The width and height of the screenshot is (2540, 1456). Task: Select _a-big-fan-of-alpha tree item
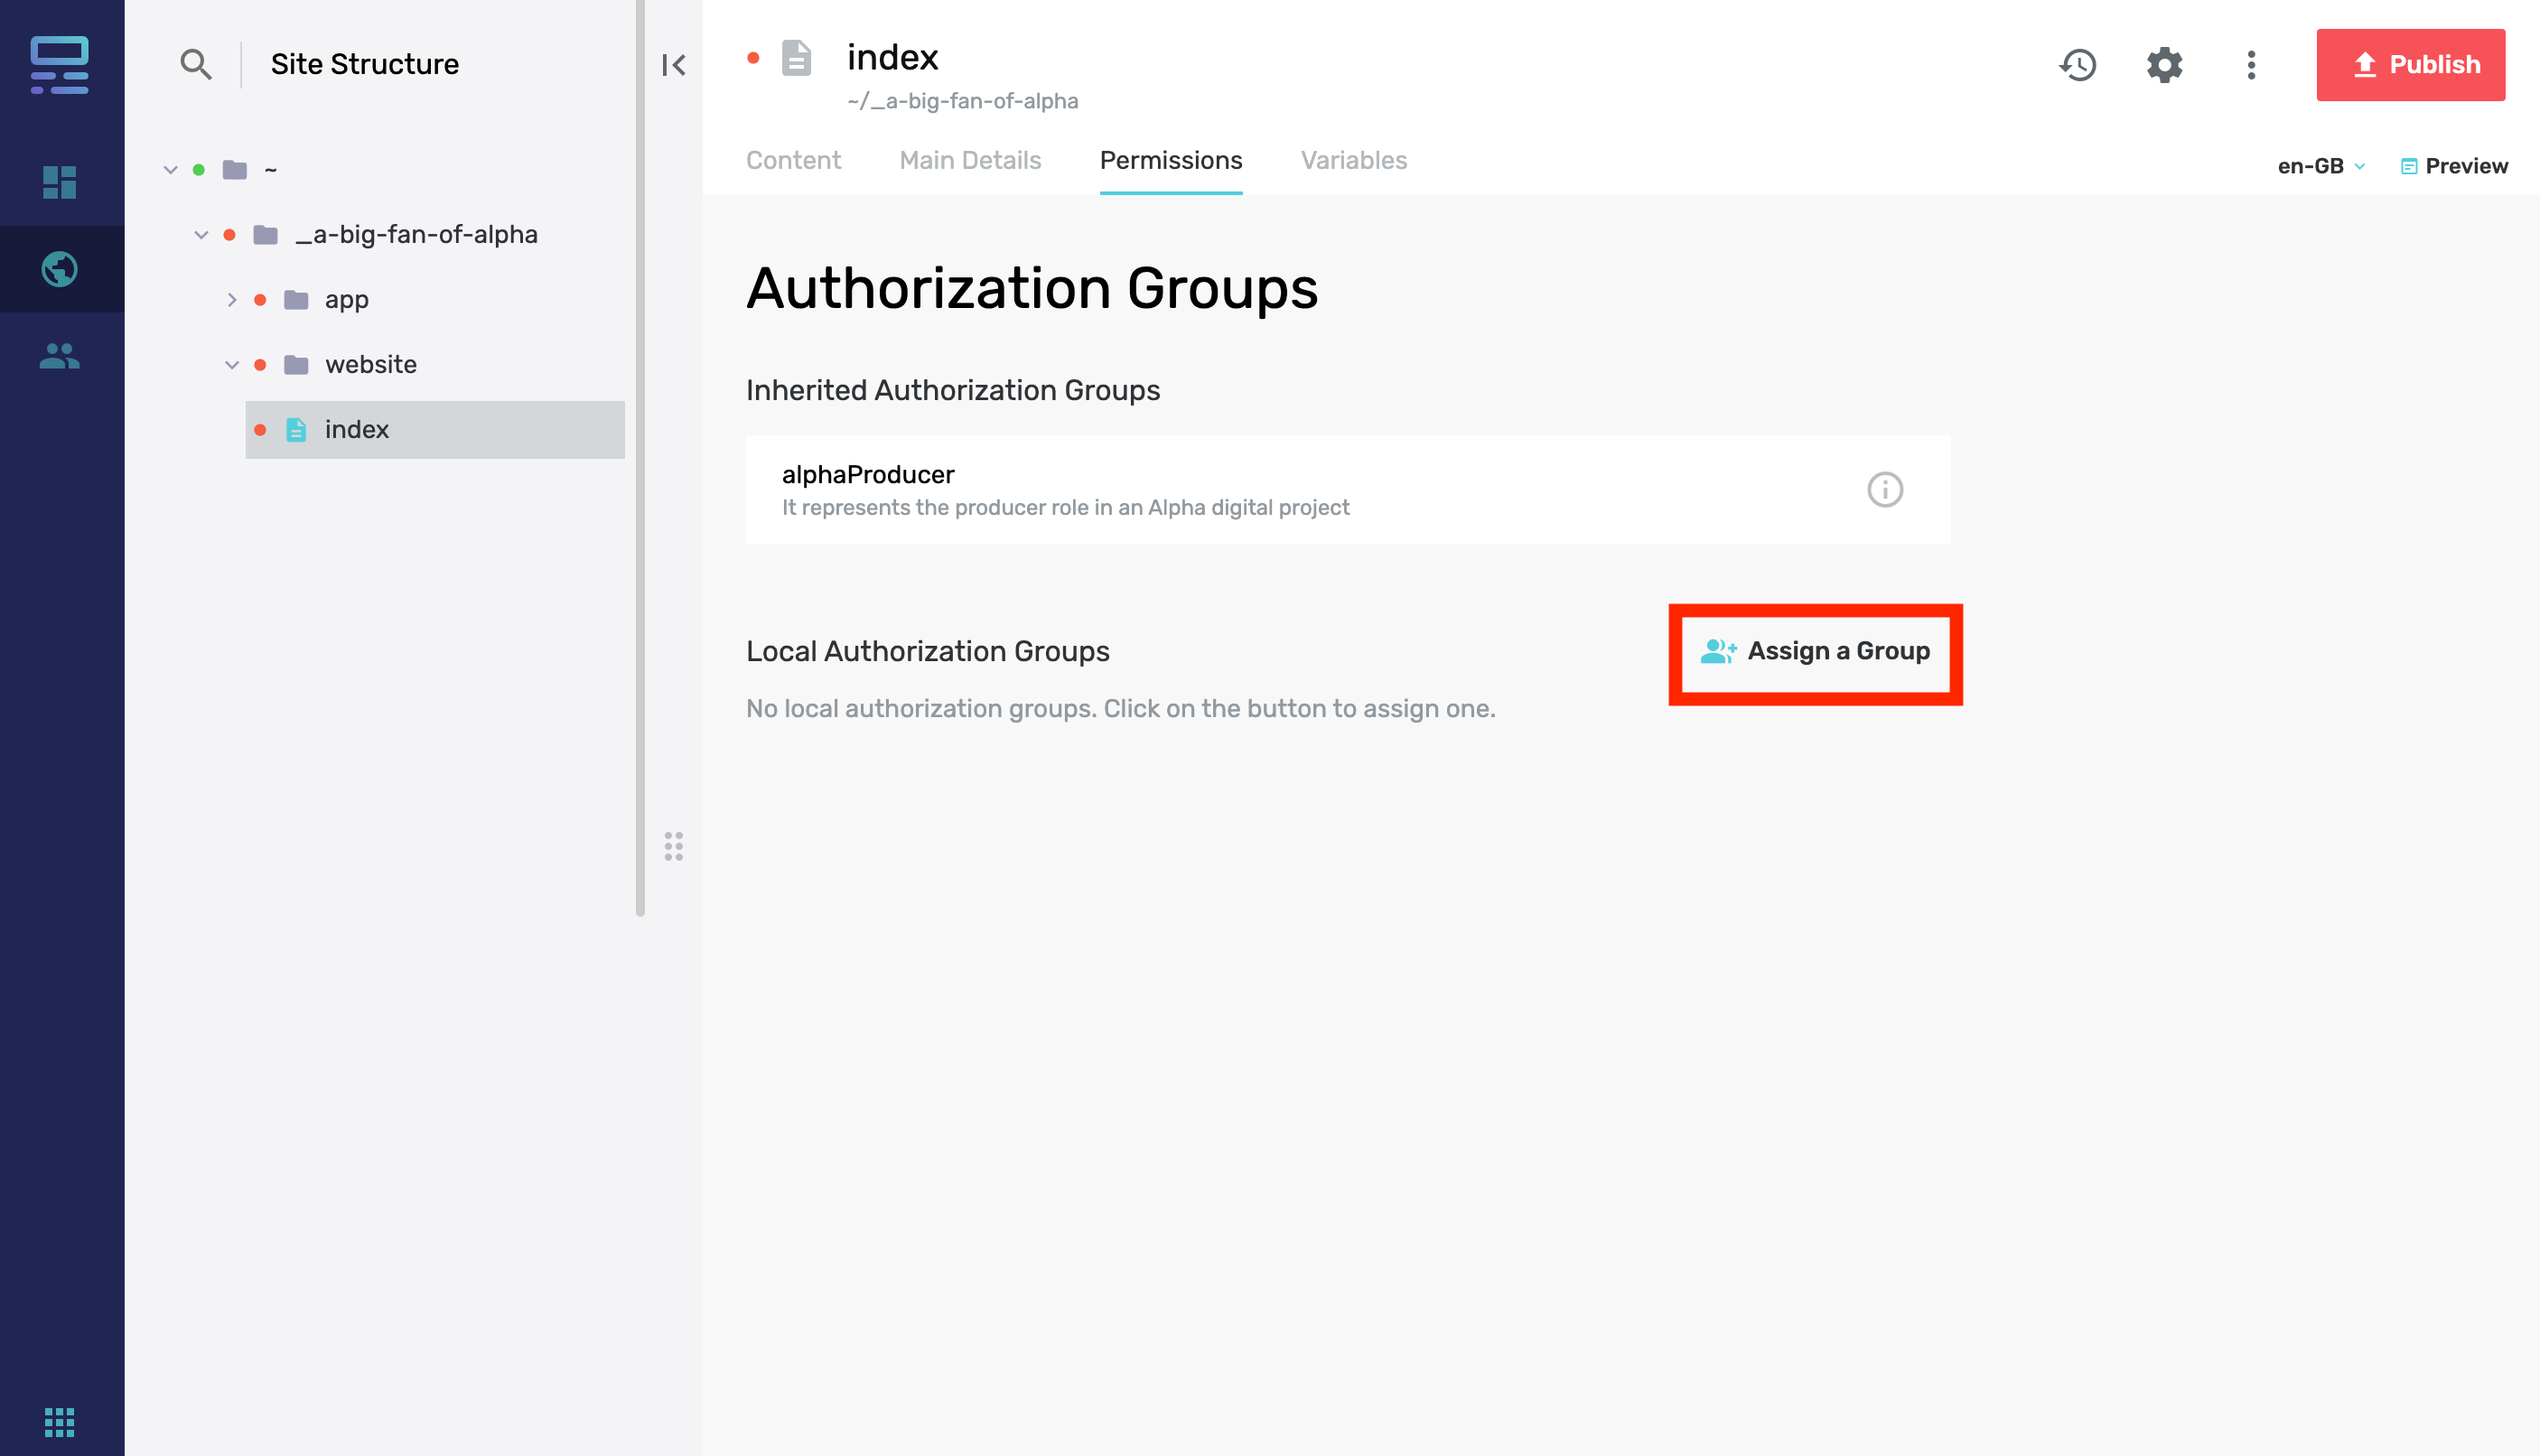tap(416, 234)
